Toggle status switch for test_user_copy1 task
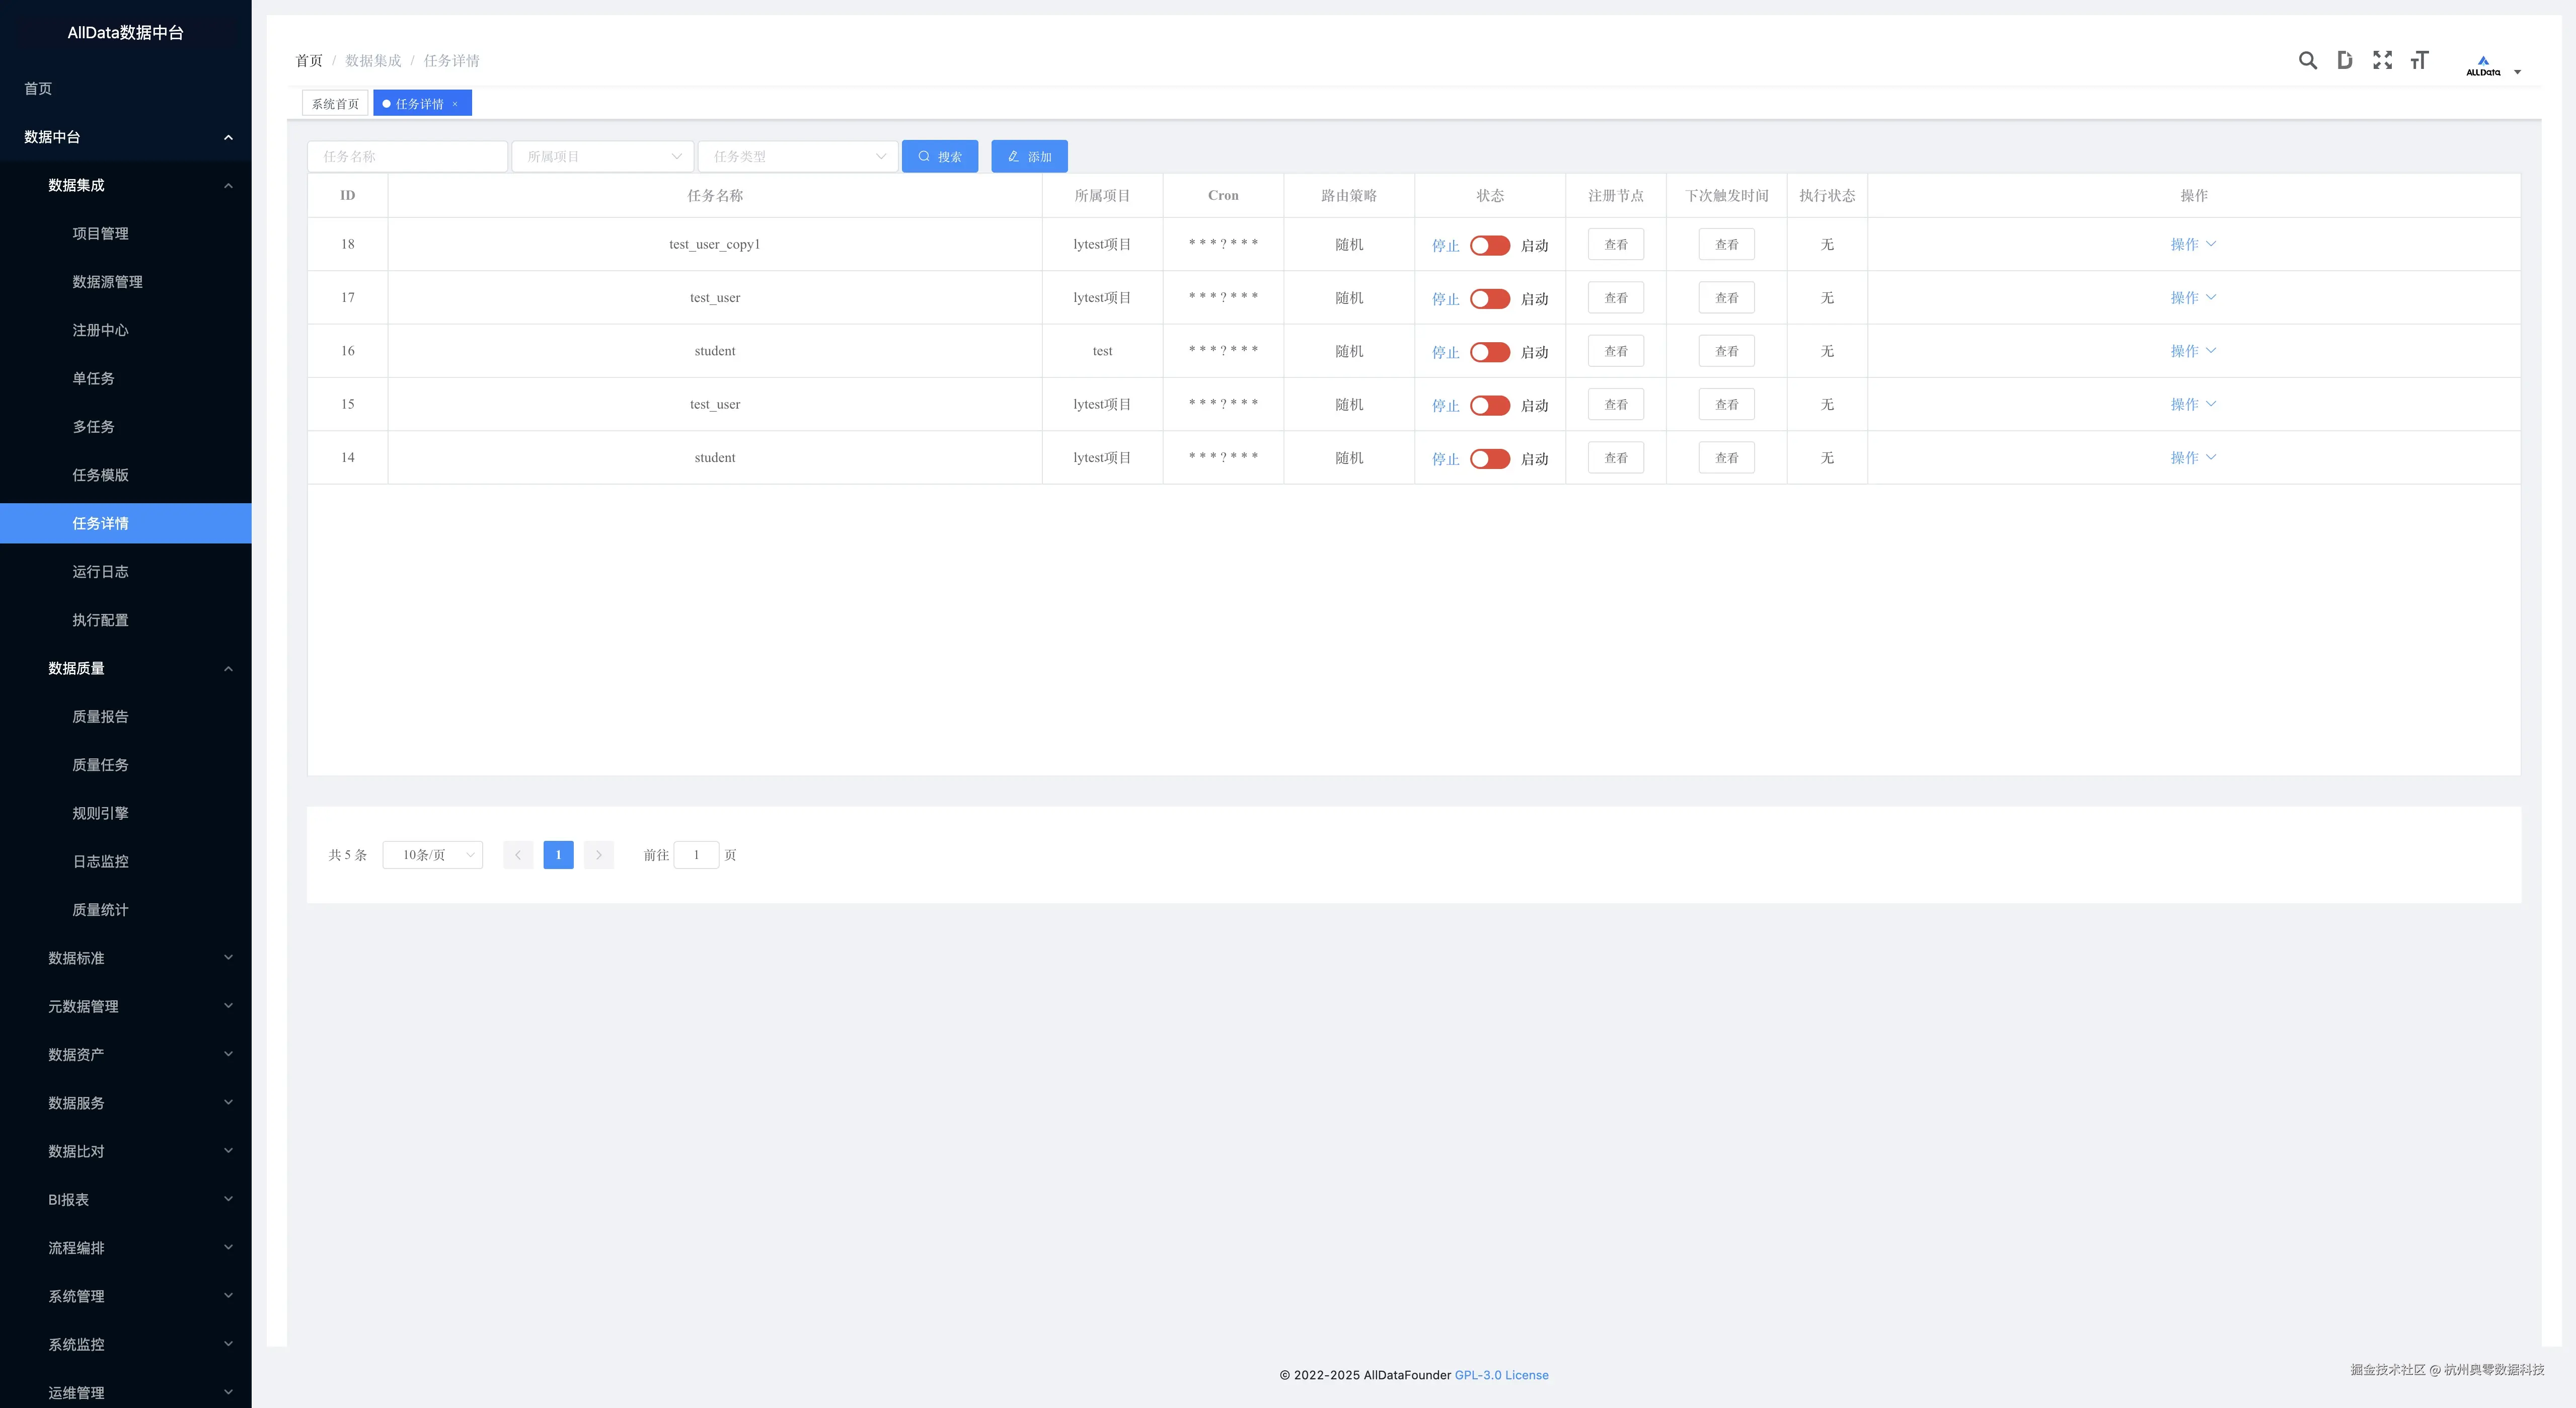This screenshot has height=1408, width=2576. 1489,245
